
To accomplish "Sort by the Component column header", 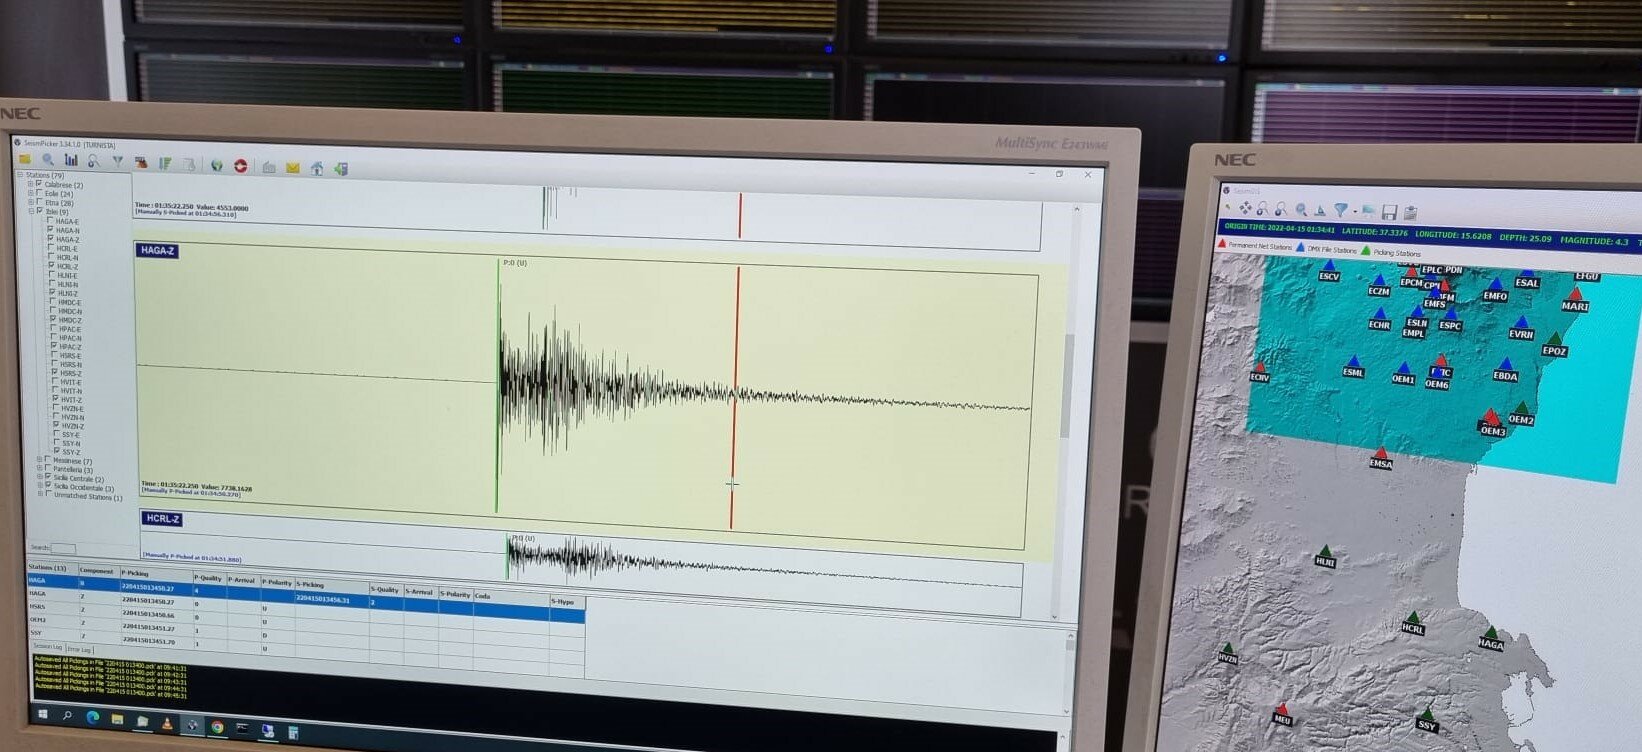I will [99, 570].
